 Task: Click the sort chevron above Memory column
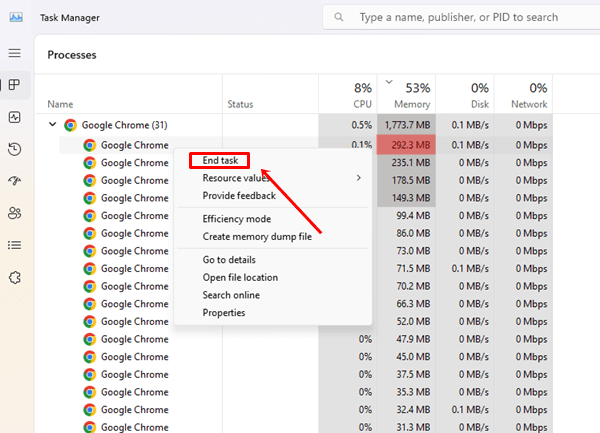click(x=389, y=83)
